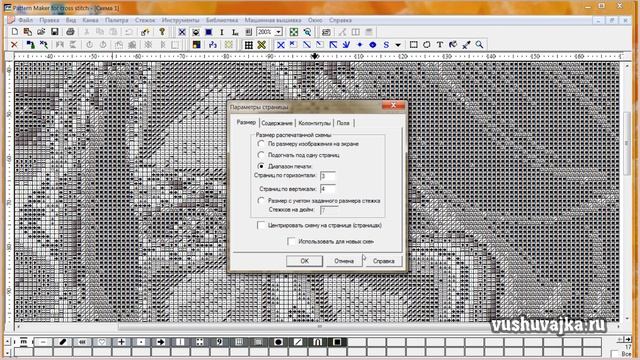Select the blue diagonal half stitch tool
The image size is (640, 360).
pos(307,44)
